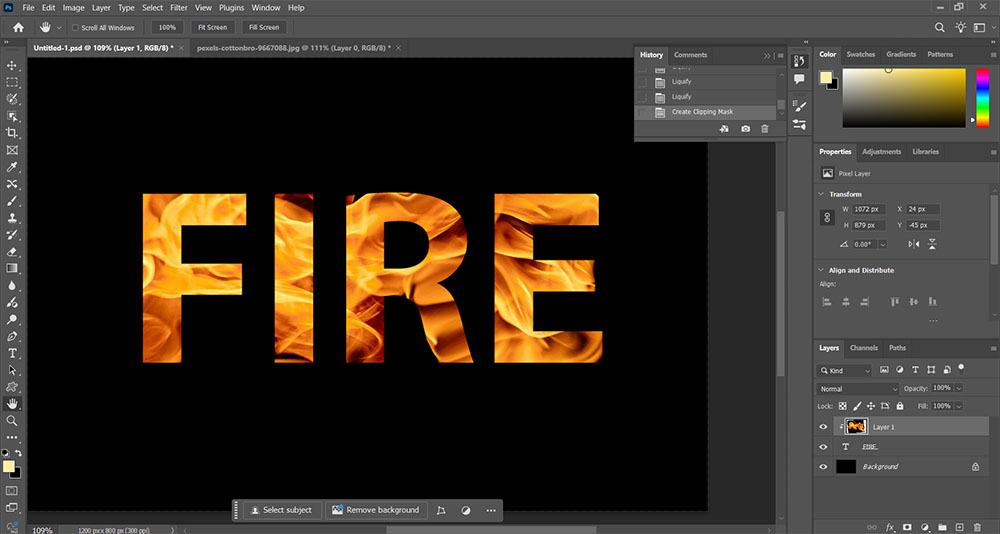
Task: Switch to the Channels tab
Action: click(x=864, y=348)
